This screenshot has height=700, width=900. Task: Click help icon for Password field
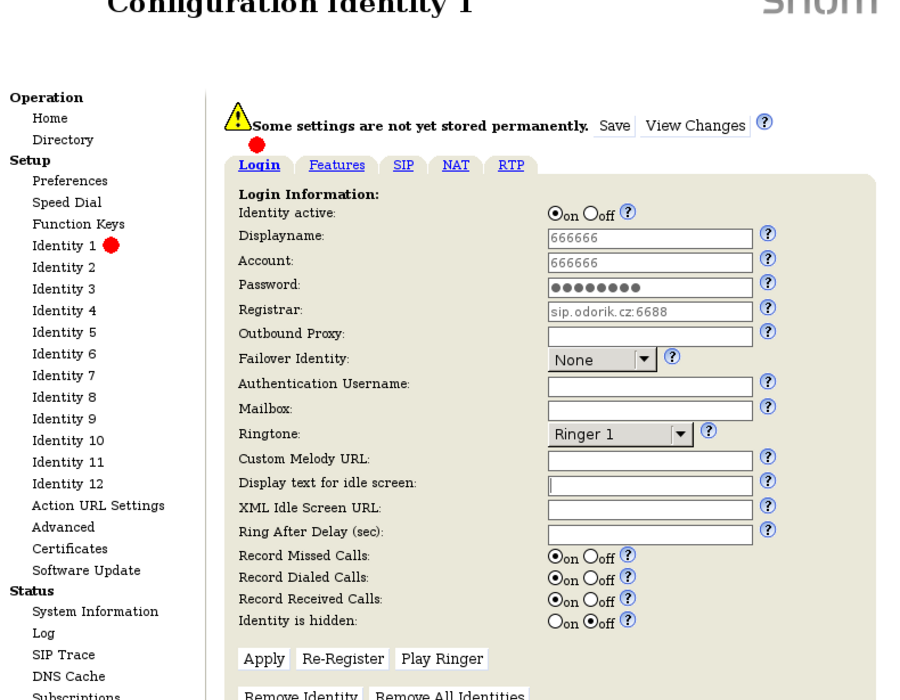point(768,283)
